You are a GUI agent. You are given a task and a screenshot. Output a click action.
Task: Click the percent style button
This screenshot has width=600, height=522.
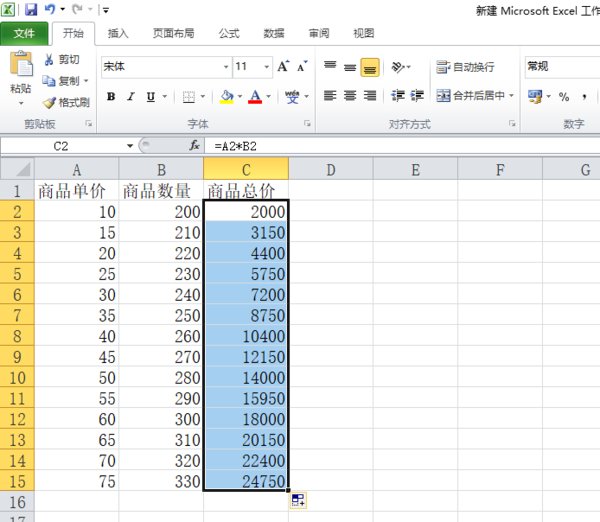coord(564,97)
